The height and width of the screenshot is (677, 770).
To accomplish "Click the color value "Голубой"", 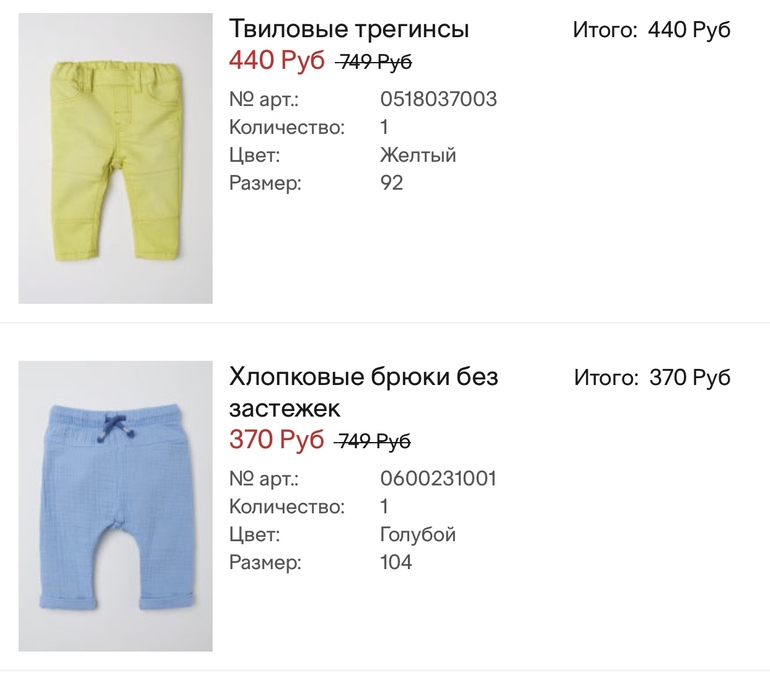I will pyautogui.click(x=418, y=535).
